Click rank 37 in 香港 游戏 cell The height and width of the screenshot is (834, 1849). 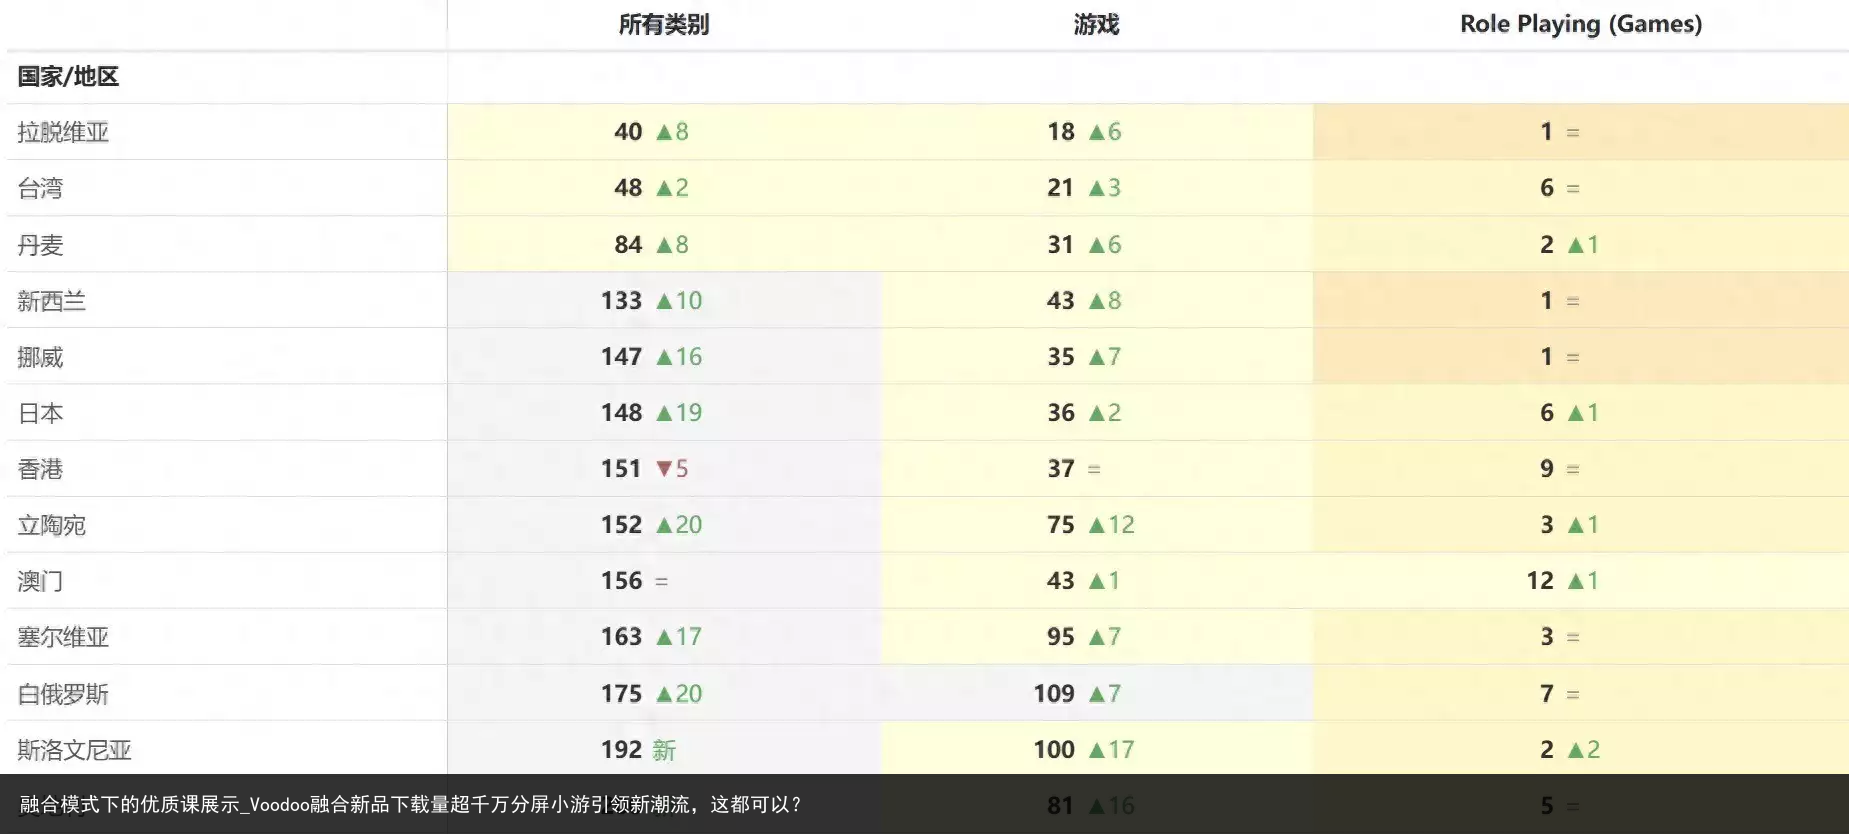(1061, 469)
